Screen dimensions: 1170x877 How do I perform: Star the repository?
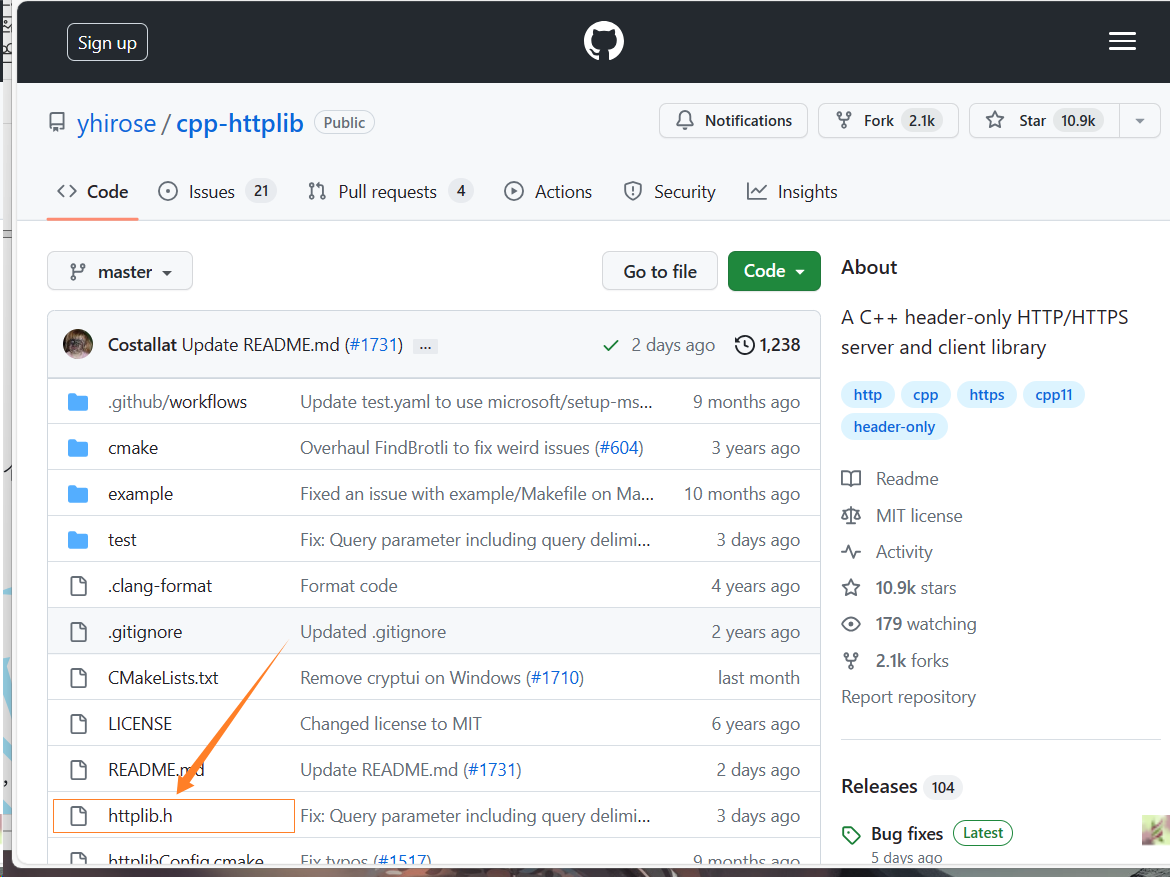point(1044,121)
